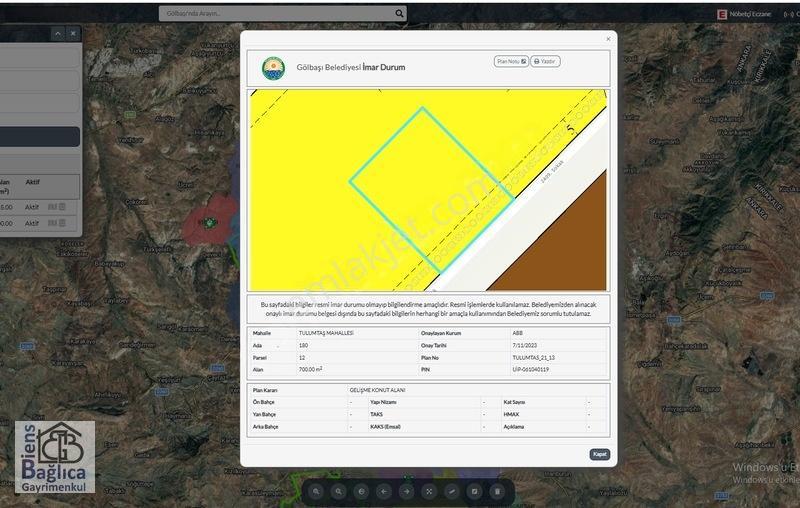Click the highlighted parcel on the zoning map
The height and width of the screenshot is (508, 800).
(x=432, y=190)
